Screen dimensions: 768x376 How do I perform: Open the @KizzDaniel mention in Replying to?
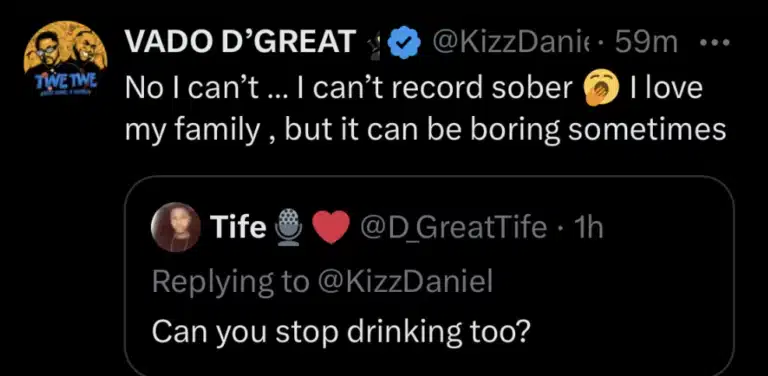(404, 281)
